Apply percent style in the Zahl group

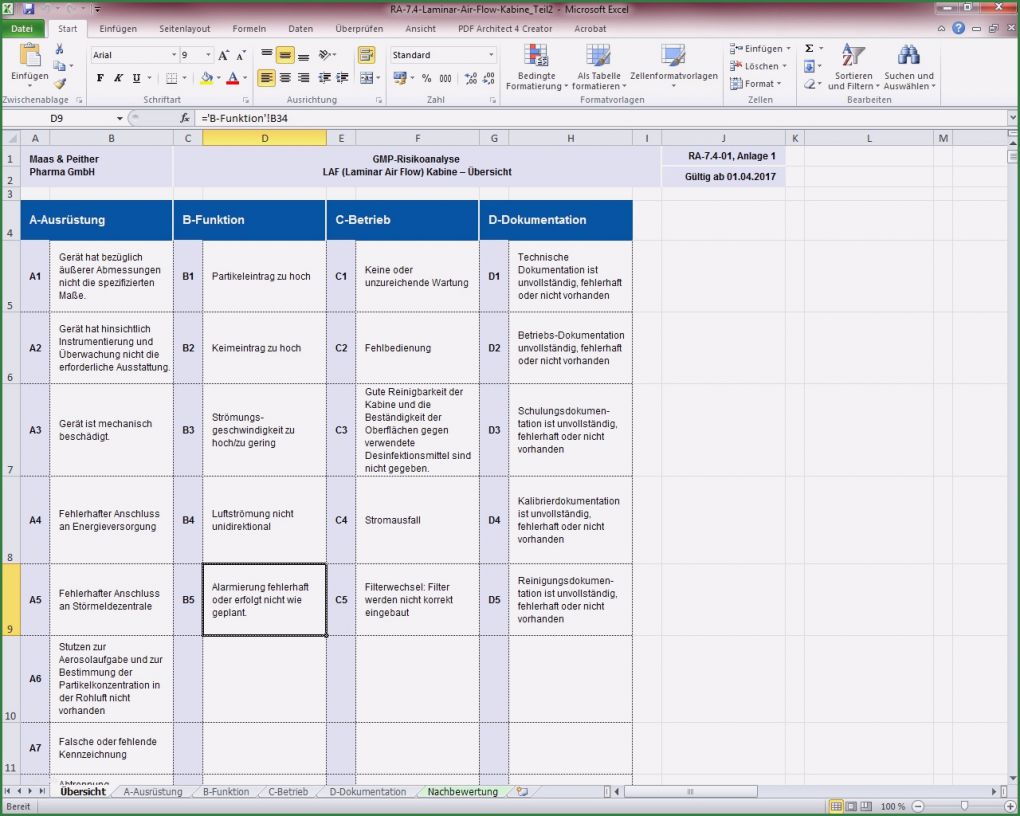click(x=427, y=77)
